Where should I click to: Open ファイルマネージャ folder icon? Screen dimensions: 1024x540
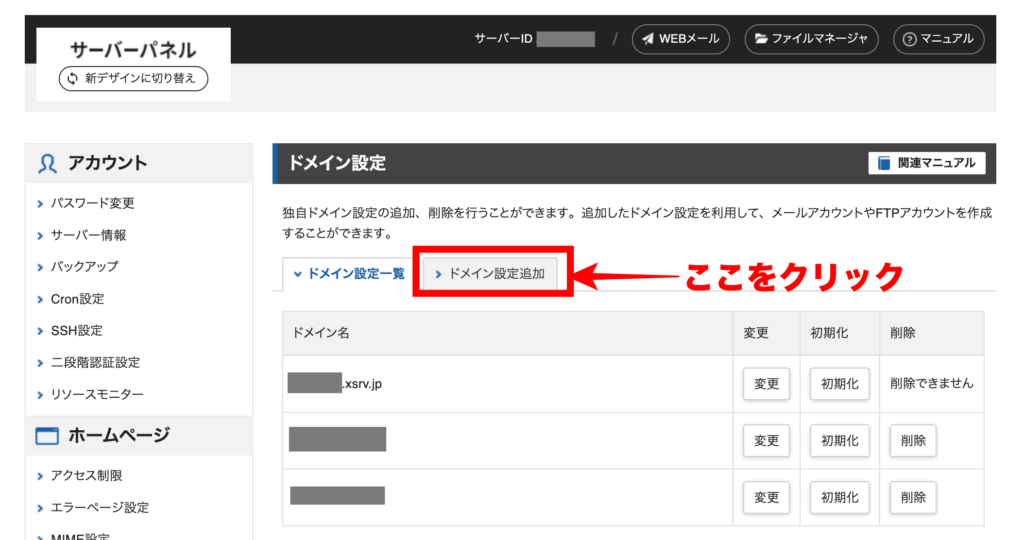tap(762, 39)
